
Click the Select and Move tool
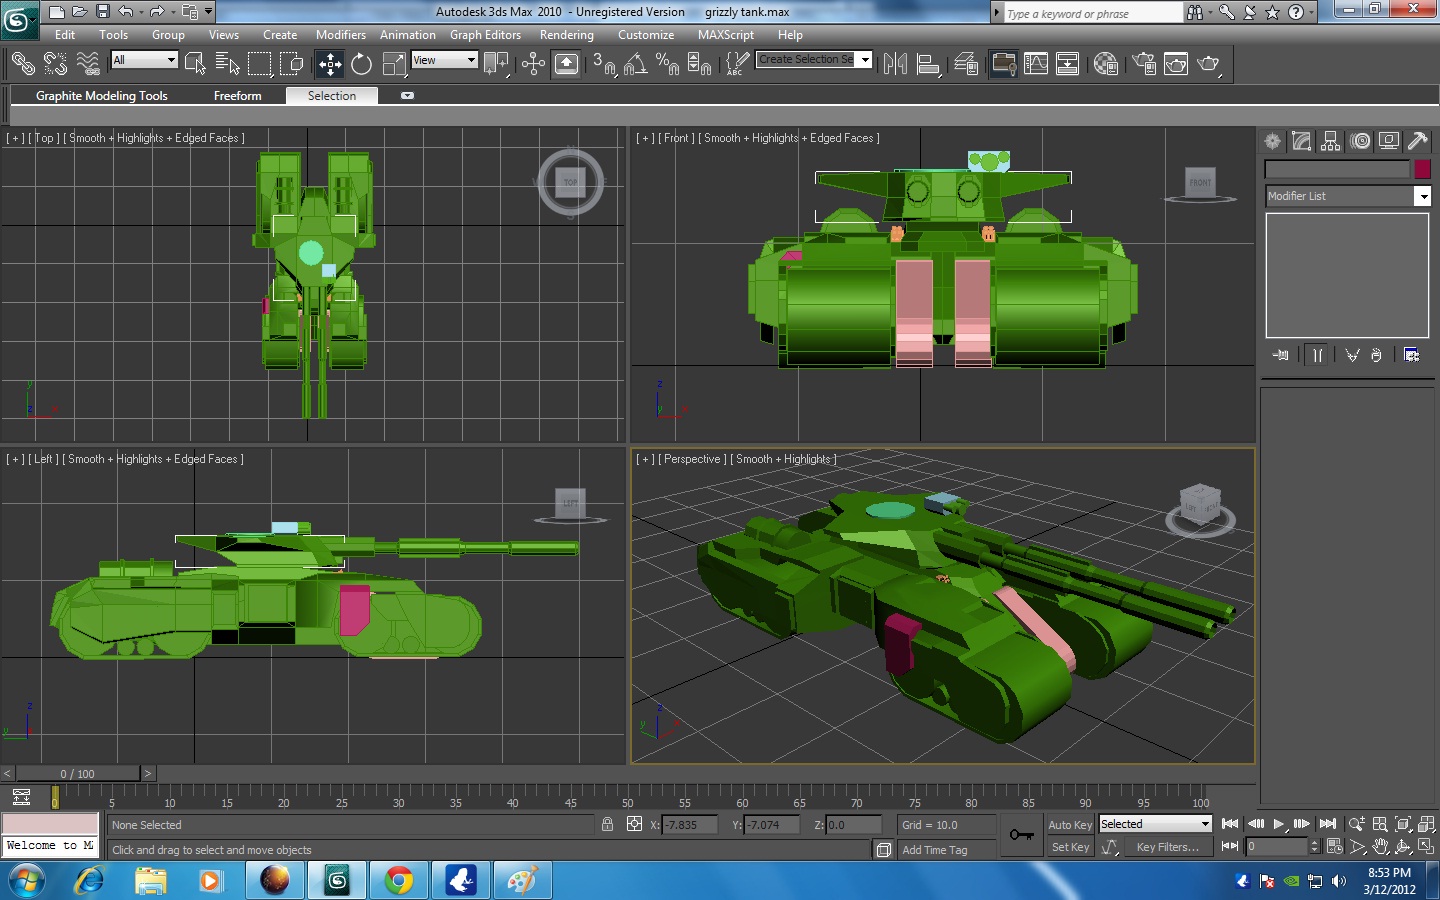pyautogui.click(x=330, y=64)
